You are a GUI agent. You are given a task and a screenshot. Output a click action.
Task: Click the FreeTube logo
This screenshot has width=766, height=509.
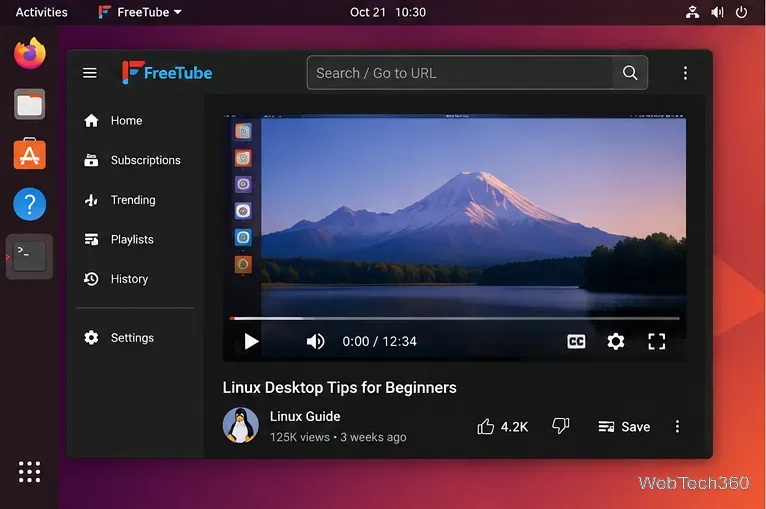pyautogui.click(x=167, y=72)
